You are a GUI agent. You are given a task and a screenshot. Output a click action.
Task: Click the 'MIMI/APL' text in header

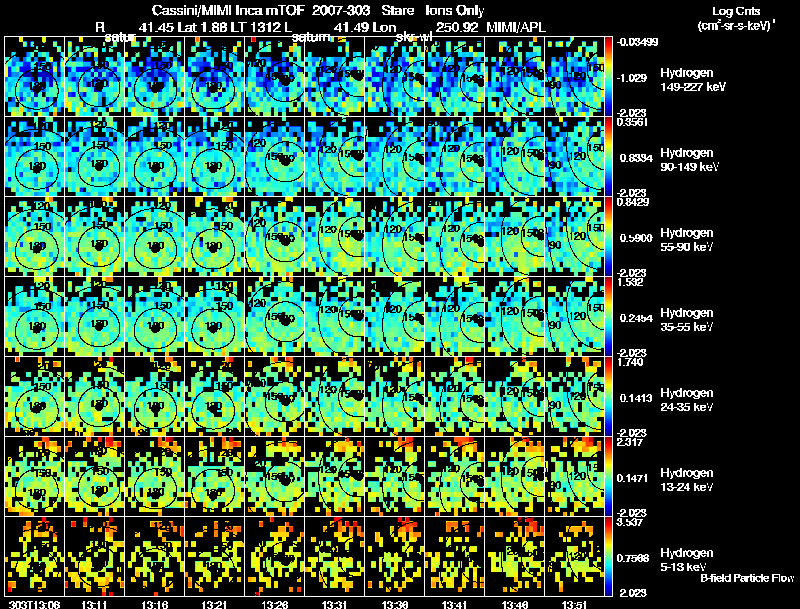tap(516, 27)
